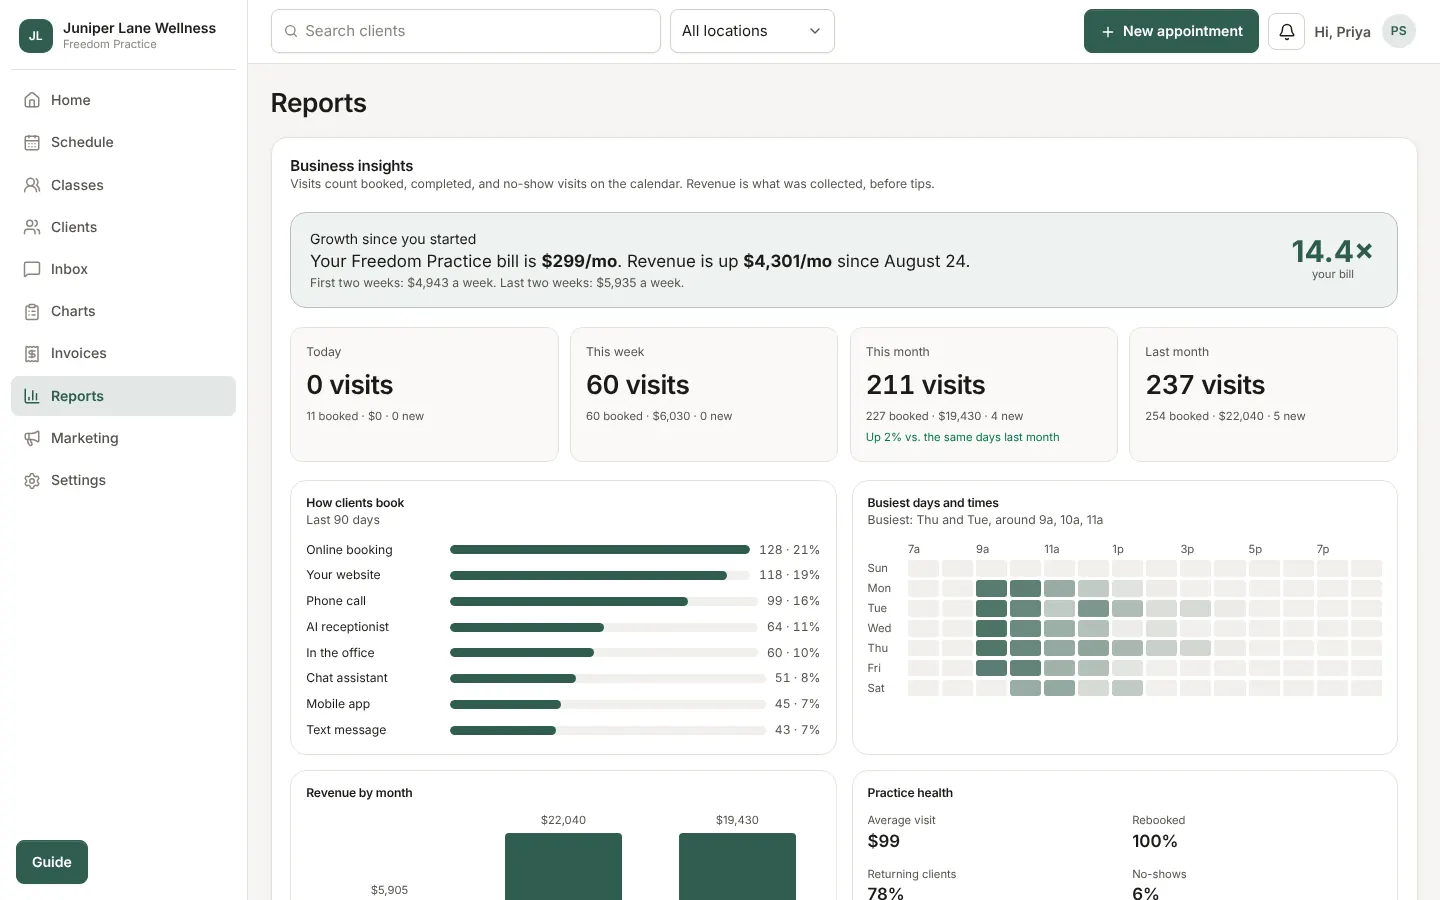Open the Marketing section

coord(123,438)
